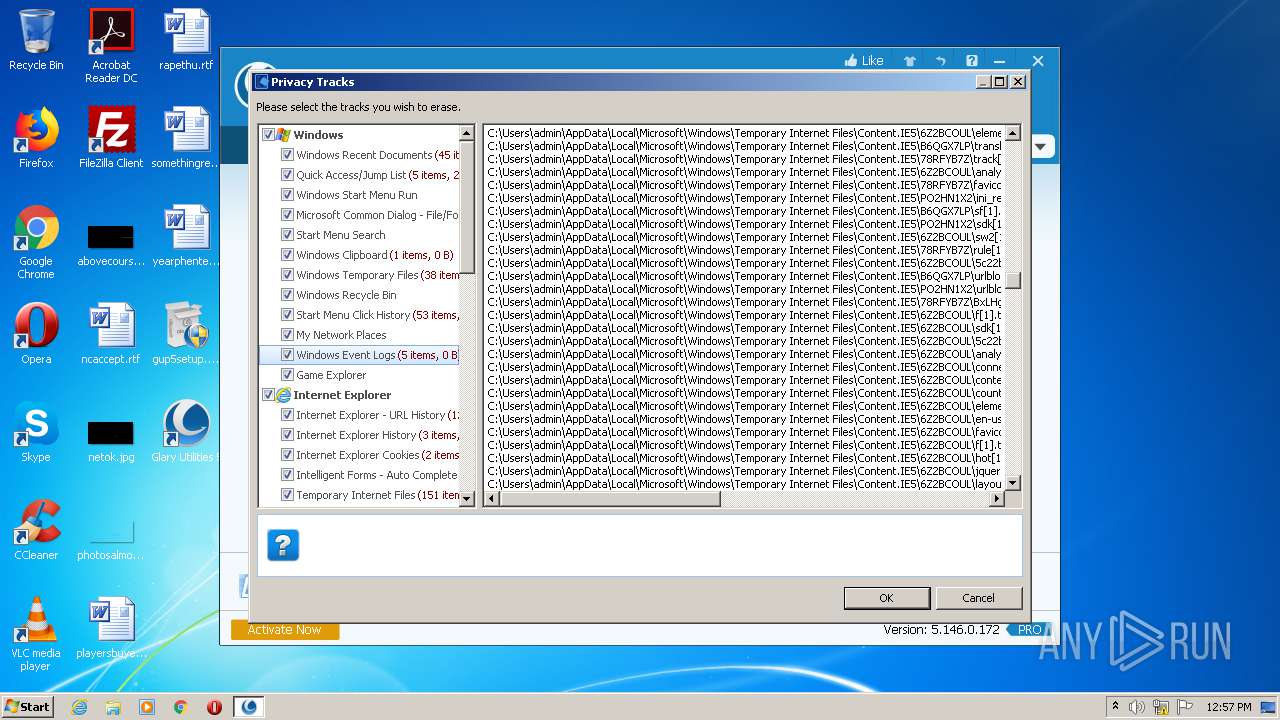This screenshot has width=1280, height=720.
Task: Uncheck Windows Recycle Bin checkbox
Action: click(288, 295)
